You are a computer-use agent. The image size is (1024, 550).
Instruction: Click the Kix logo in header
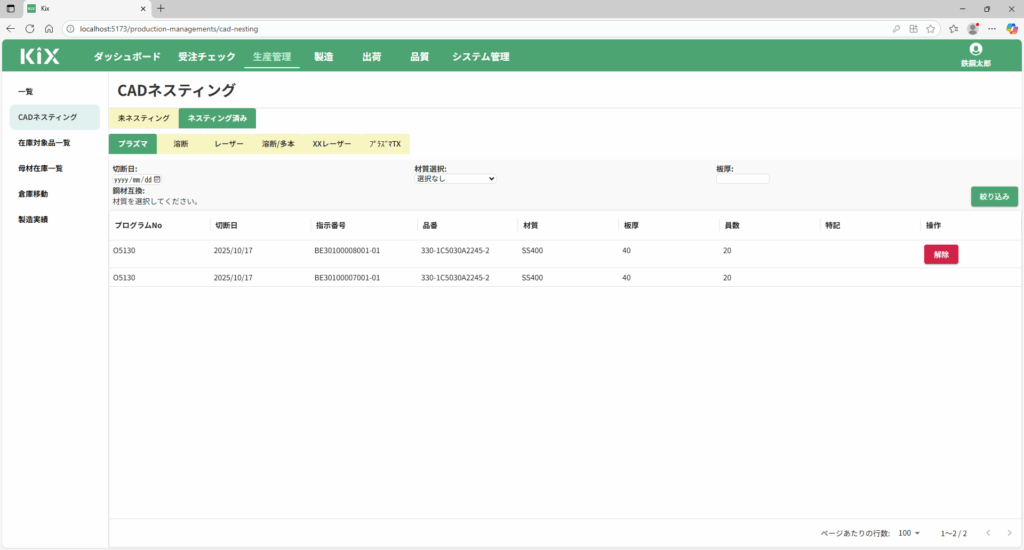(x=40, y=57)
